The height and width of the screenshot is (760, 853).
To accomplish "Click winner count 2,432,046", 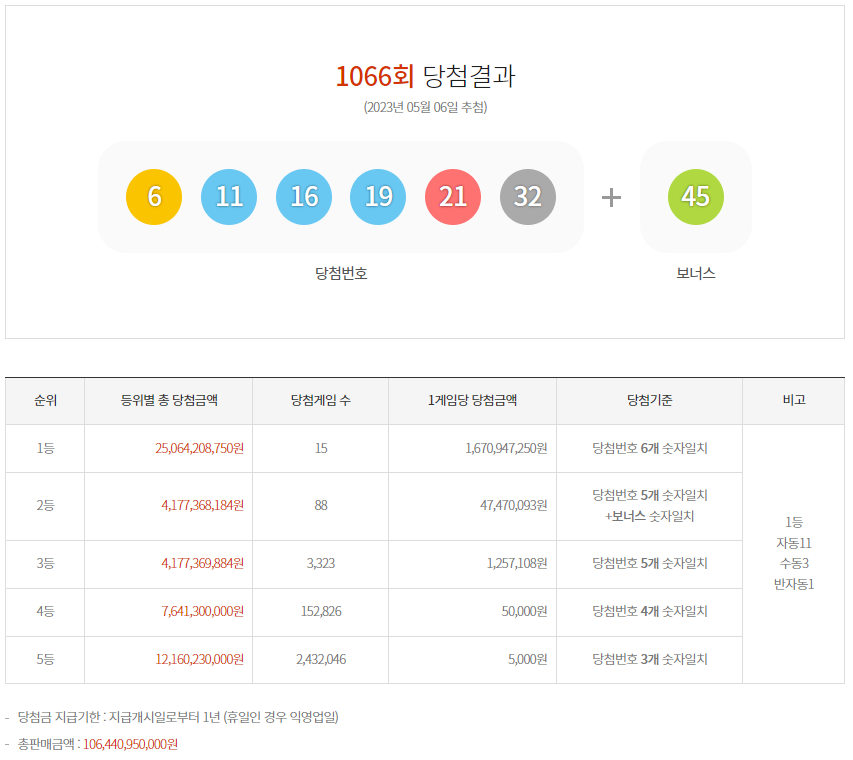I will (321, 659).
